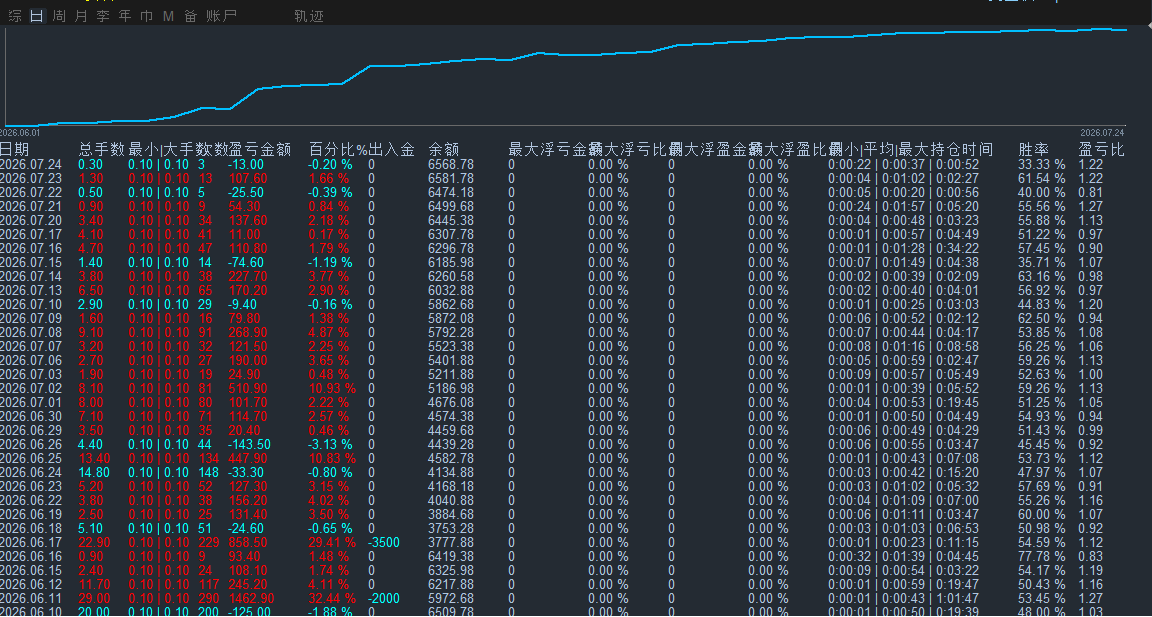Click the 6581.78 balance value
The image size is (1152, 617).
coord(451,178)
